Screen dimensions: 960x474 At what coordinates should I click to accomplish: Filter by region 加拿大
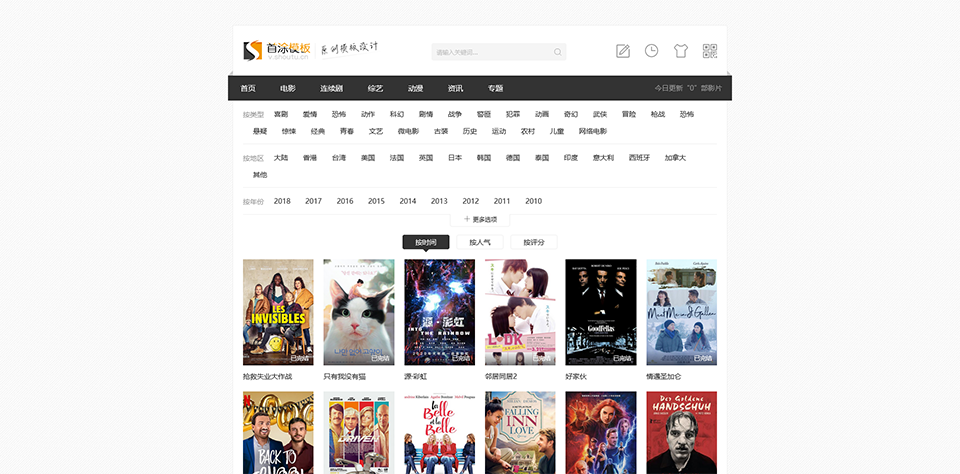click(676, 158)
